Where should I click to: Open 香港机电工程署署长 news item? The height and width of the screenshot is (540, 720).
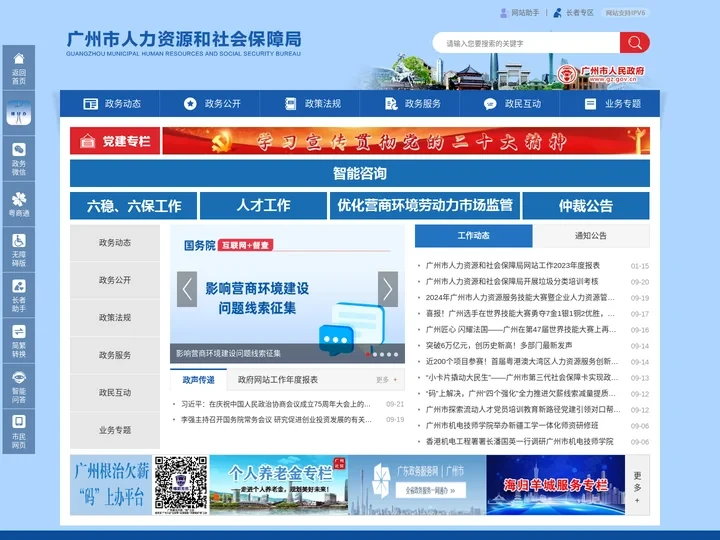[x=519, y=441]
